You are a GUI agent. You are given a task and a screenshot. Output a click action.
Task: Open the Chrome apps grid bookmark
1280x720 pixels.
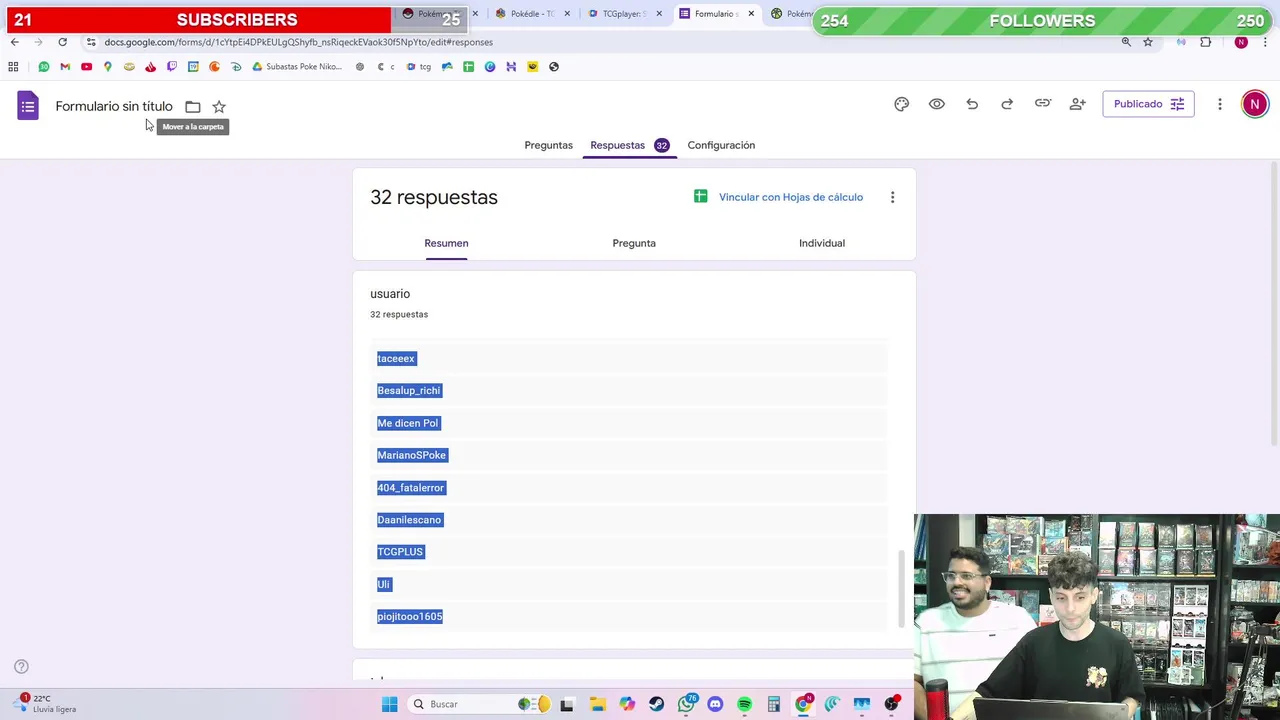pos(13,67)
